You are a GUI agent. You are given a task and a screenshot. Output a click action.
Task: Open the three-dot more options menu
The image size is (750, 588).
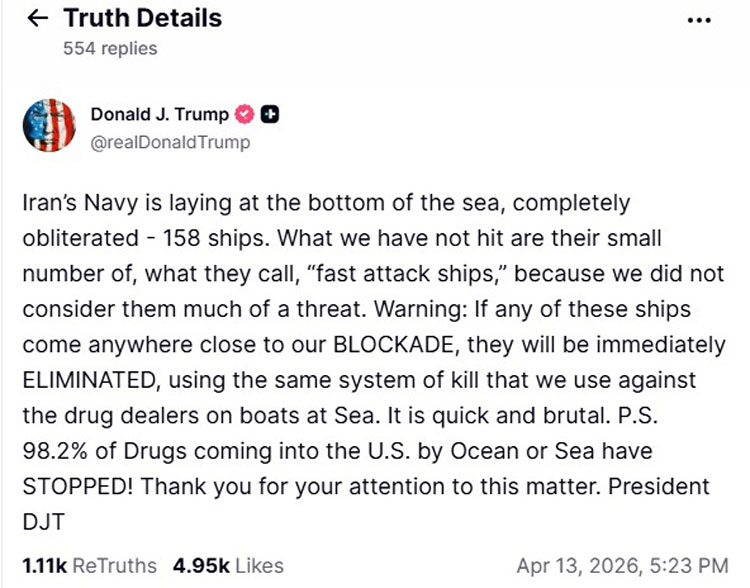click(700, 20)
